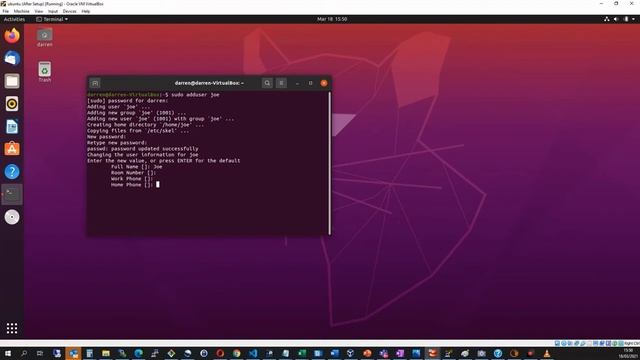Viewport: 640px width, 360px height.
Task: Open the terminal hamburger menu
Action: click(281, 83)
